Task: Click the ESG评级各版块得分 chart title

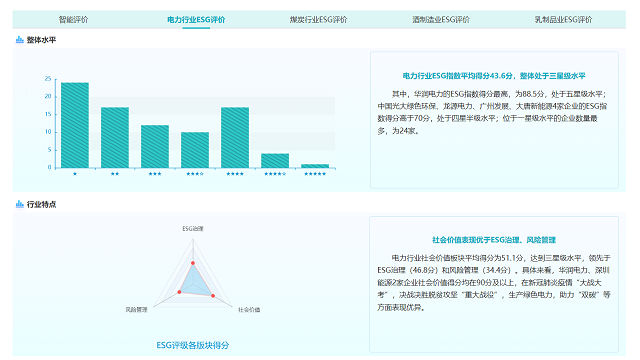Action: coord(193,345)
